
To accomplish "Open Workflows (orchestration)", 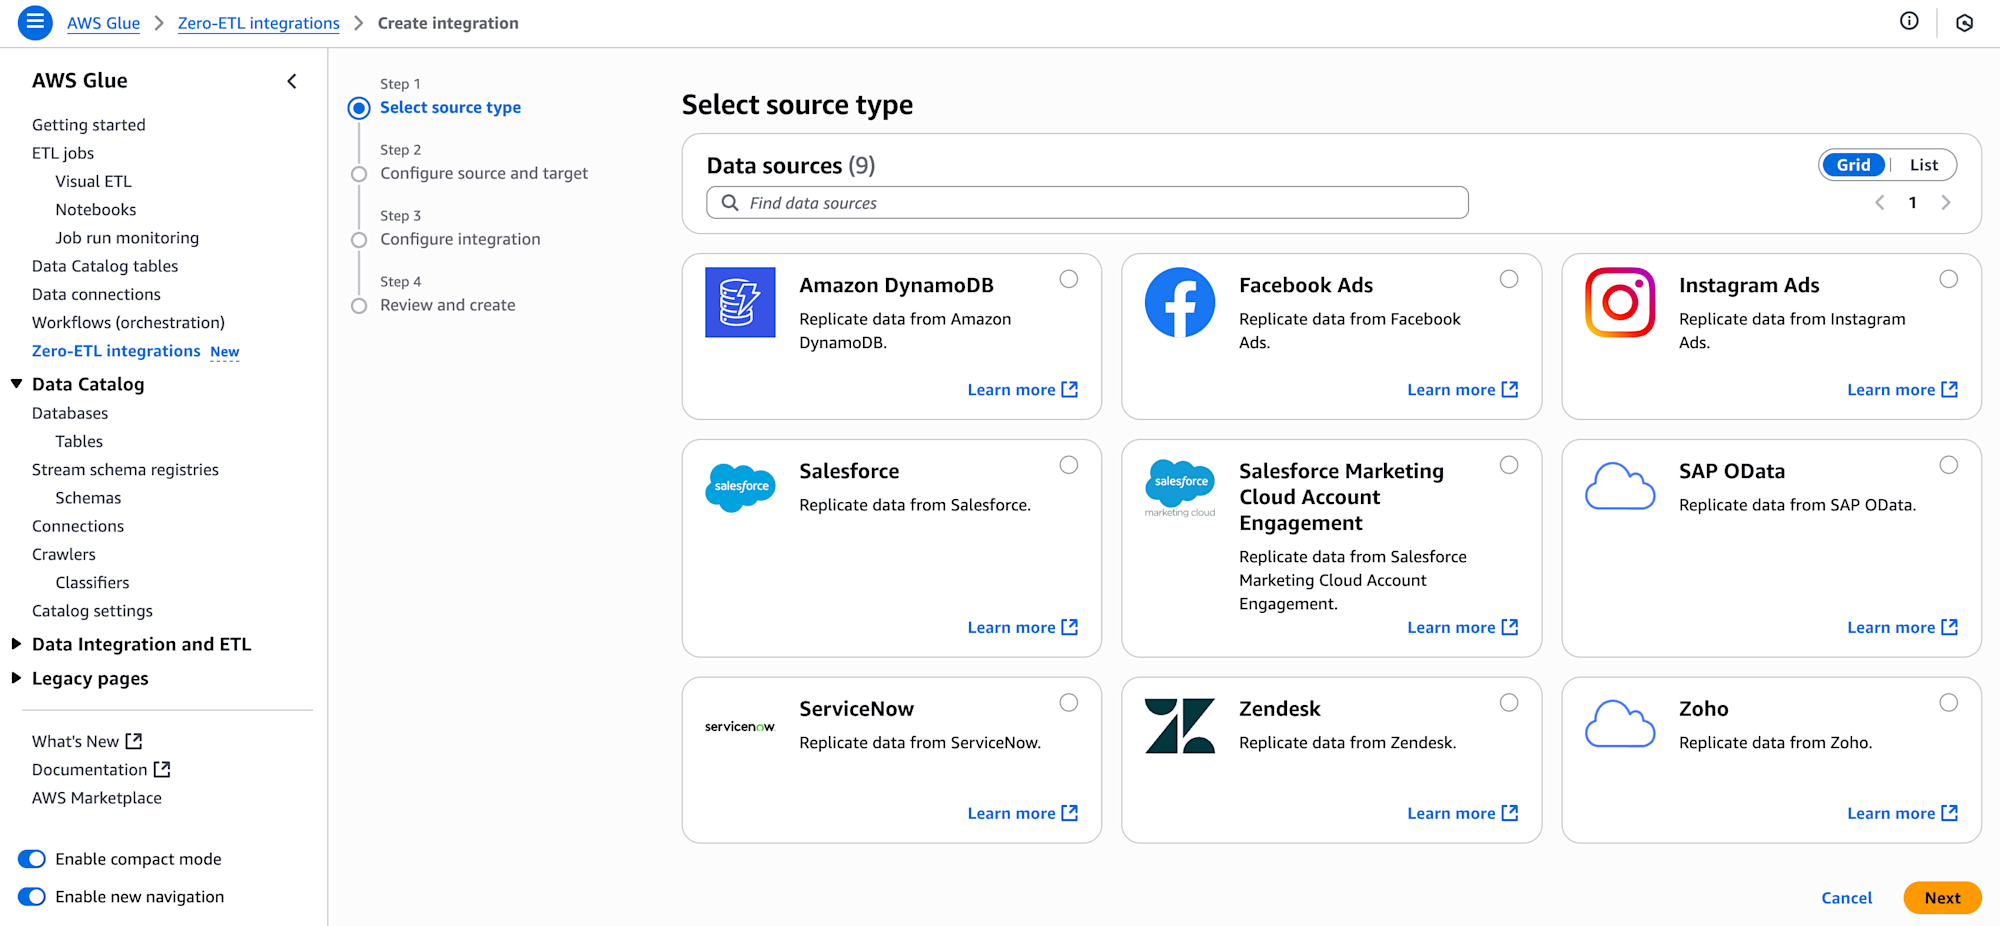I will point(128,322).
